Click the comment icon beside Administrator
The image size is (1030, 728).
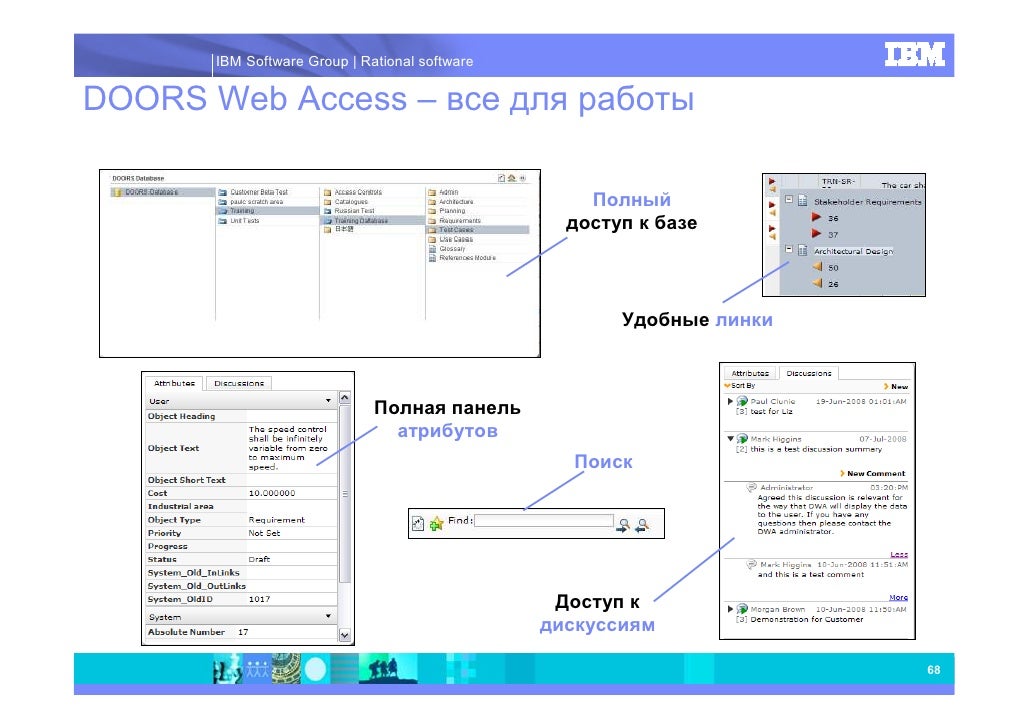[751, 488]
